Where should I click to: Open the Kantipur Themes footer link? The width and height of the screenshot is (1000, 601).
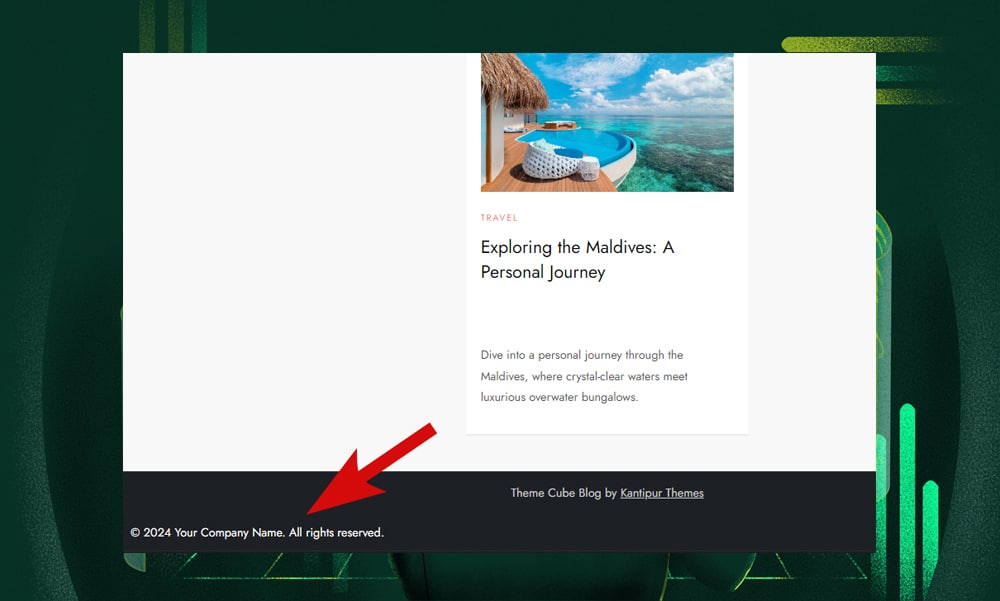(x=661, y=493)
